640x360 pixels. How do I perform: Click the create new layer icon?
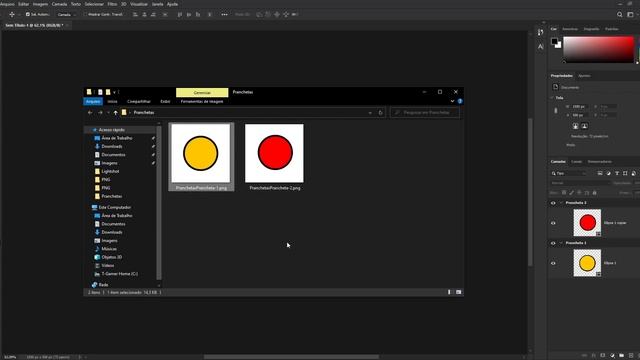coord(631,356)
